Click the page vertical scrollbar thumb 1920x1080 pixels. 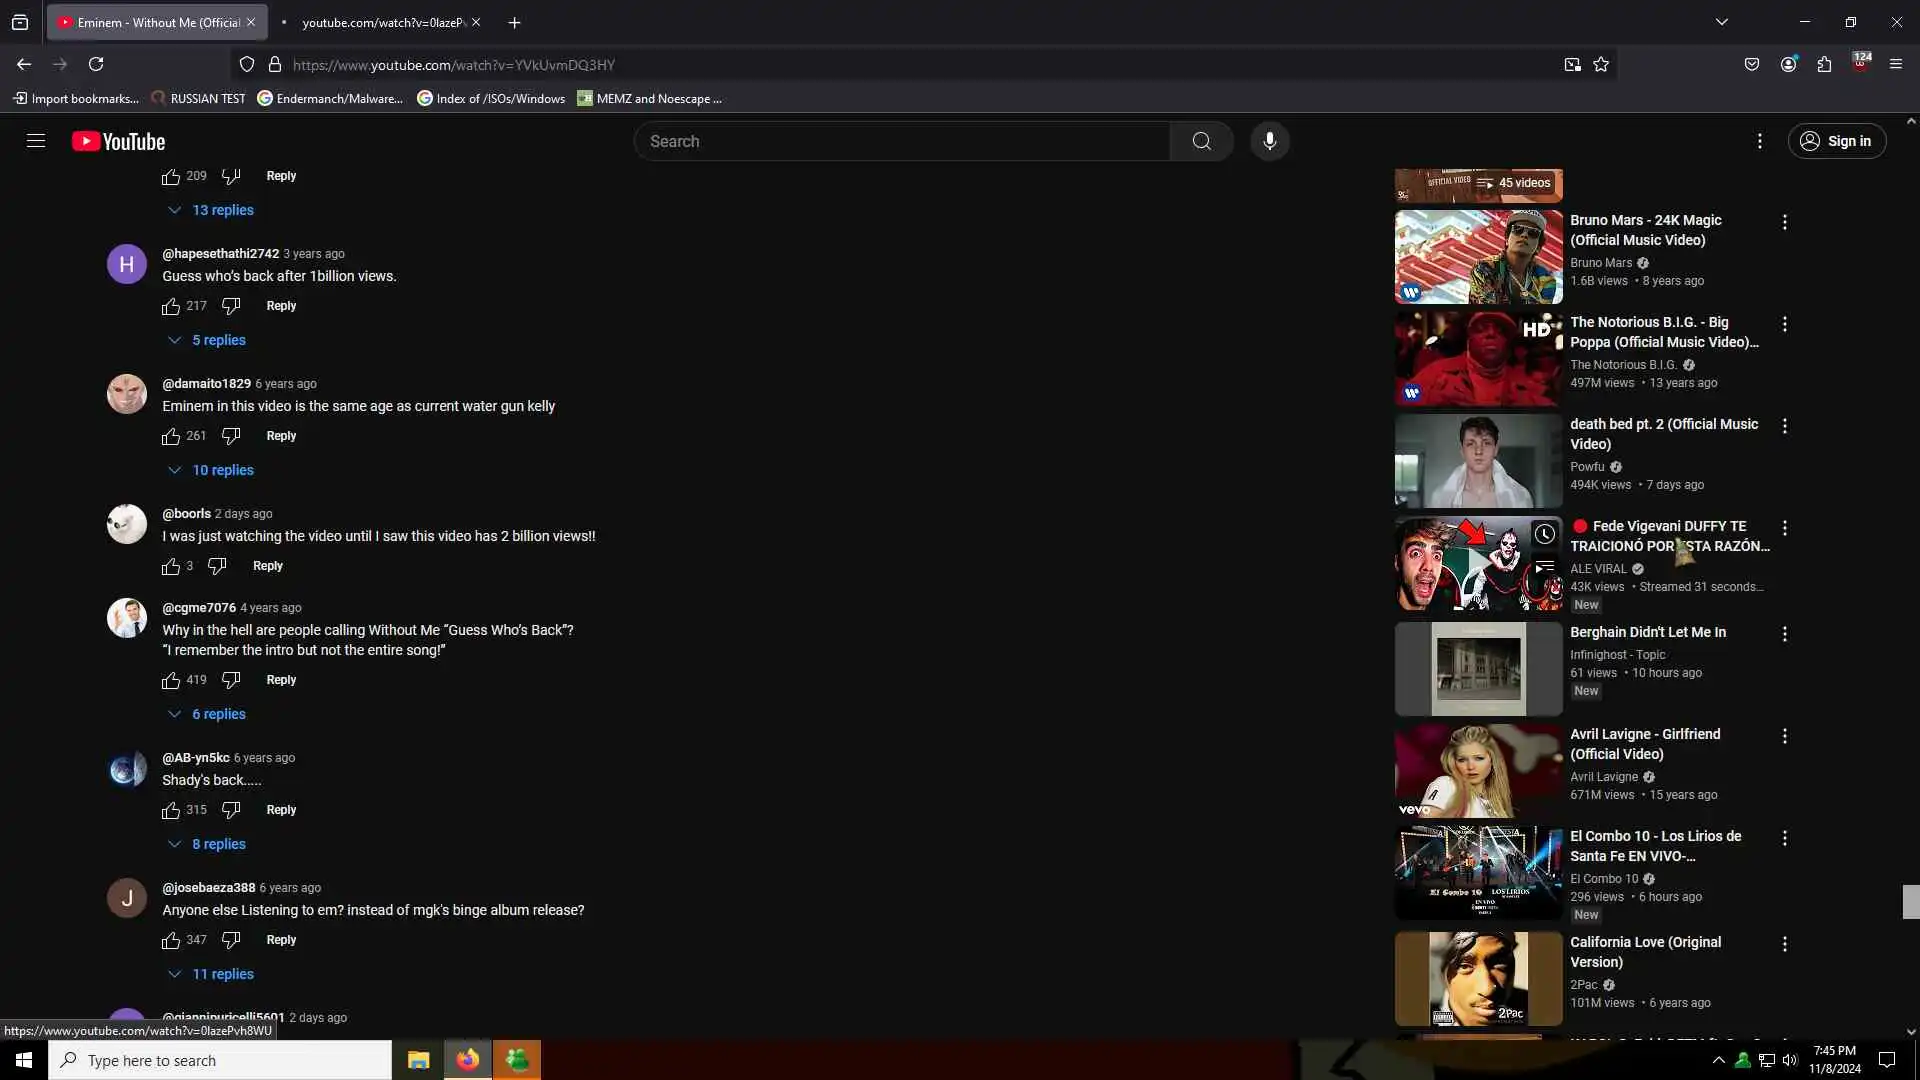(x=1910, y=901)
